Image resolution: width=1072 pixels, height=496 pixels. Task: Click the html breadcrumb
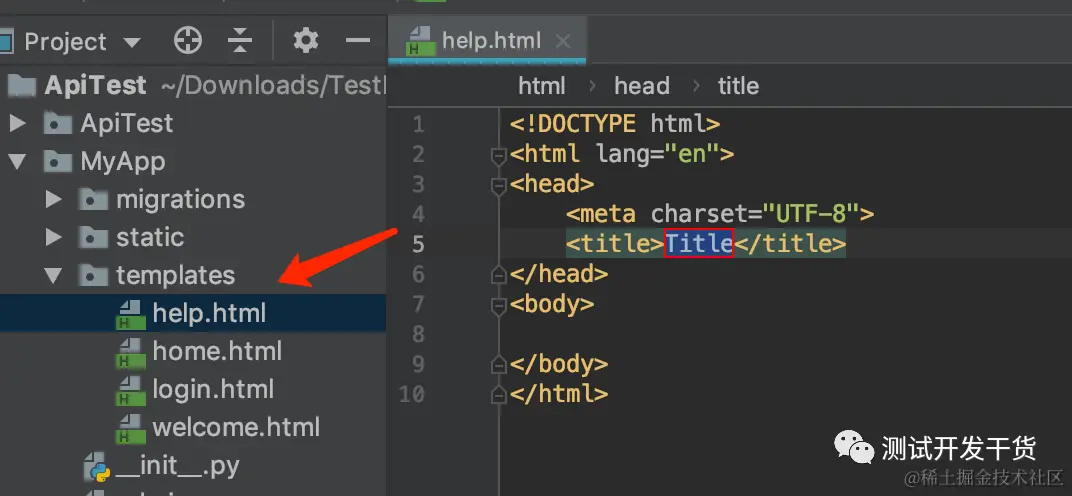pos(541,86)
